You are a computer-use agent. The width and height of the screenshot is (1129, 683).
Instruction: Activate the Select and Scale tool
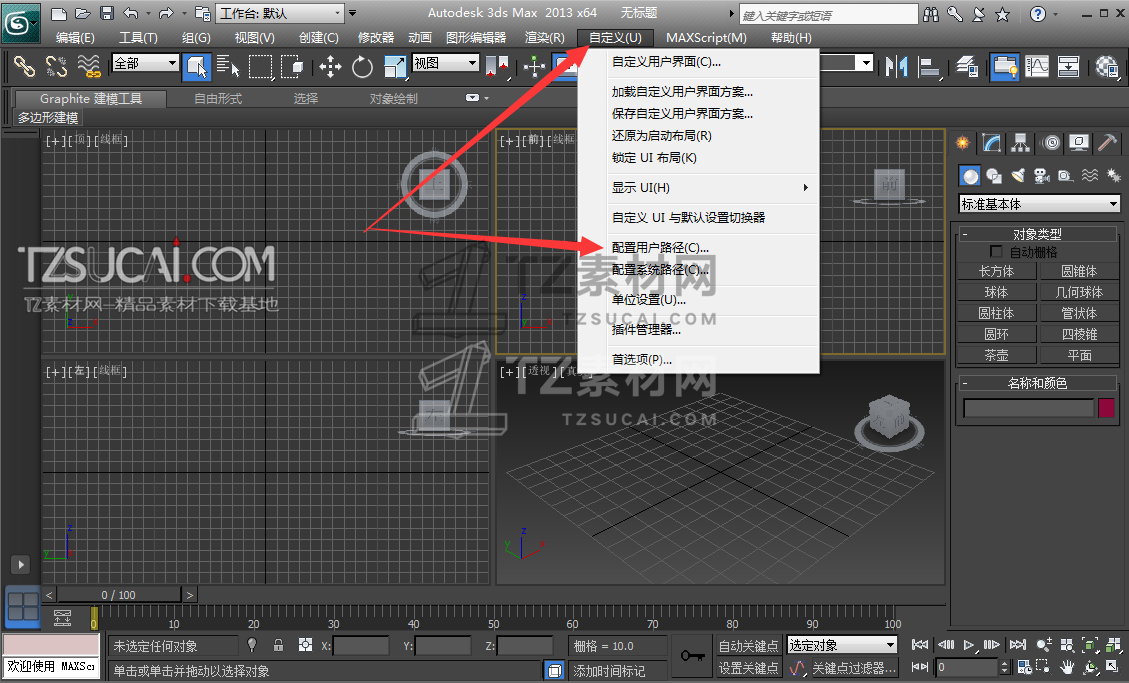395,67
